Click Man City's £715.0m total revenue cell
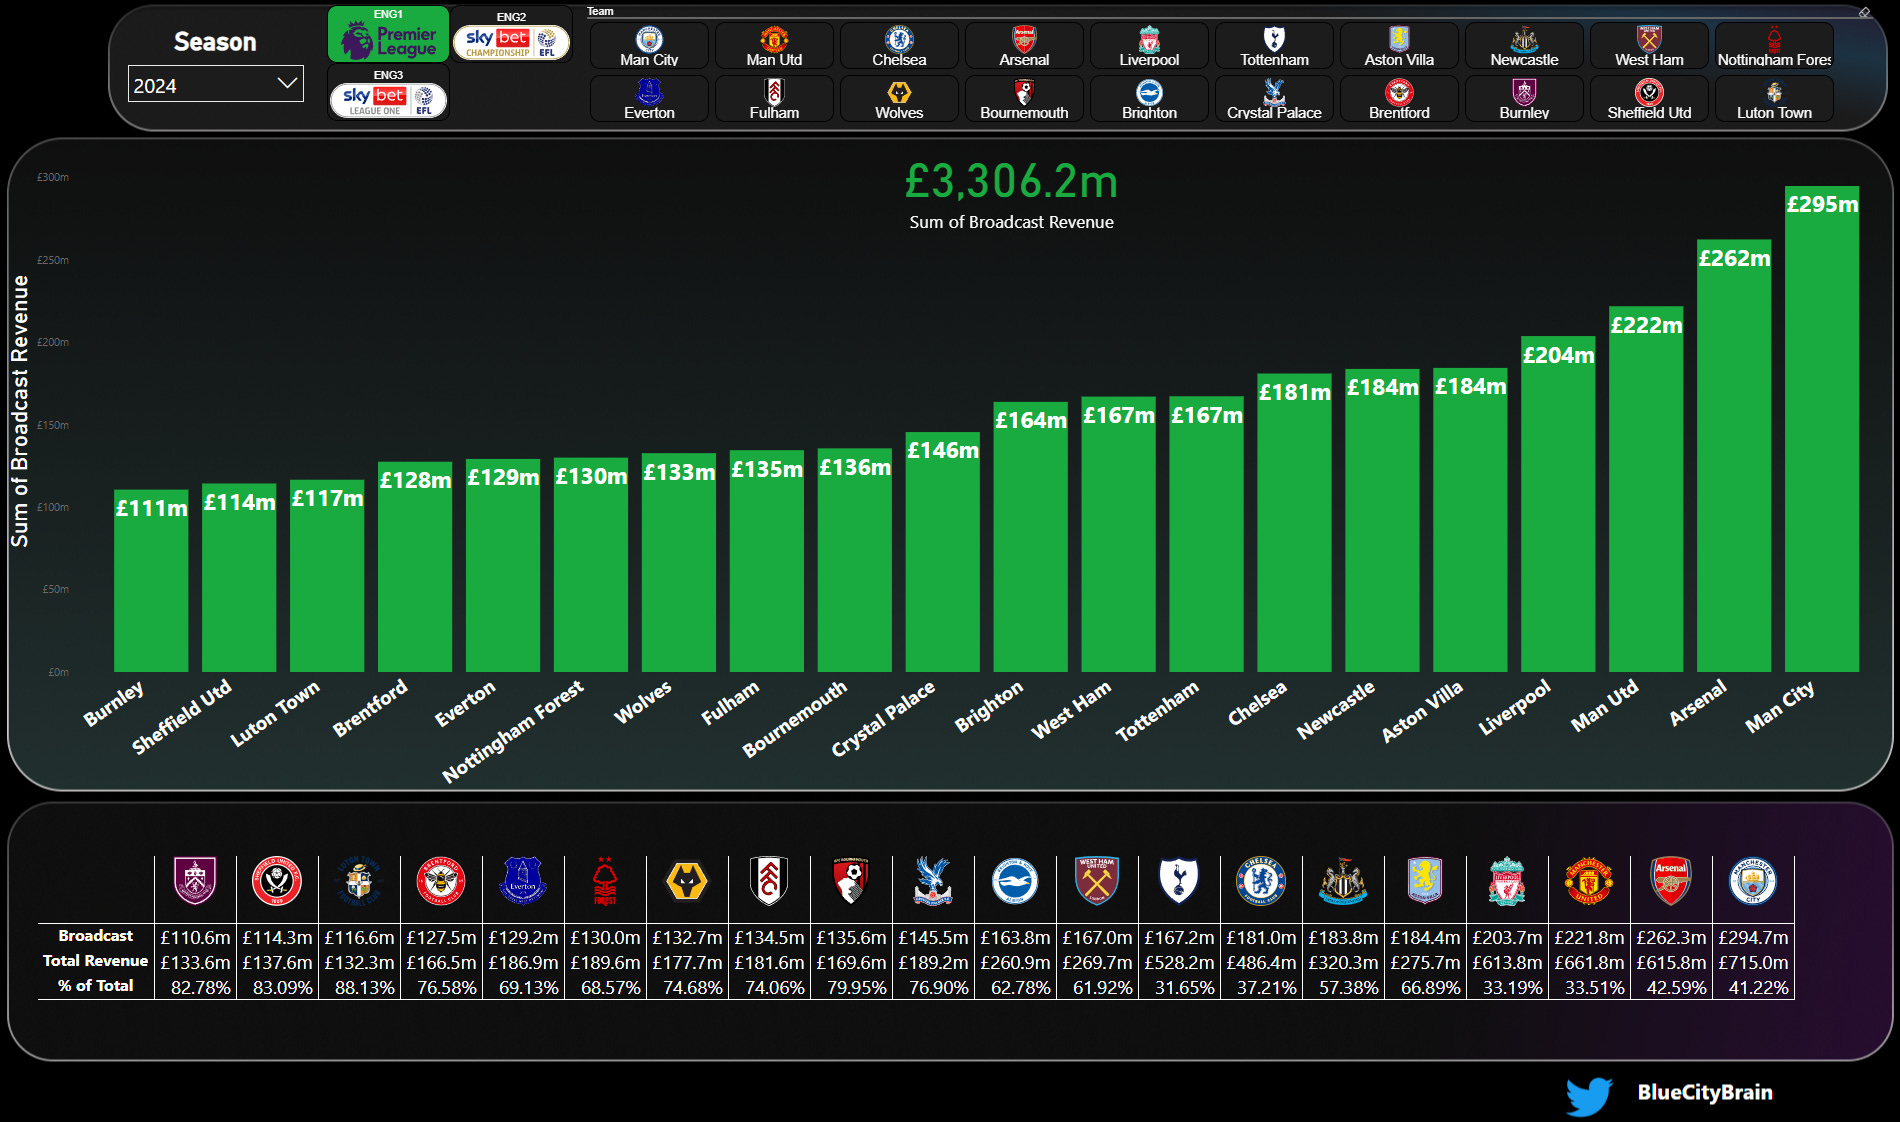Screen dimensions: 1900x1122 (1753, 962)
